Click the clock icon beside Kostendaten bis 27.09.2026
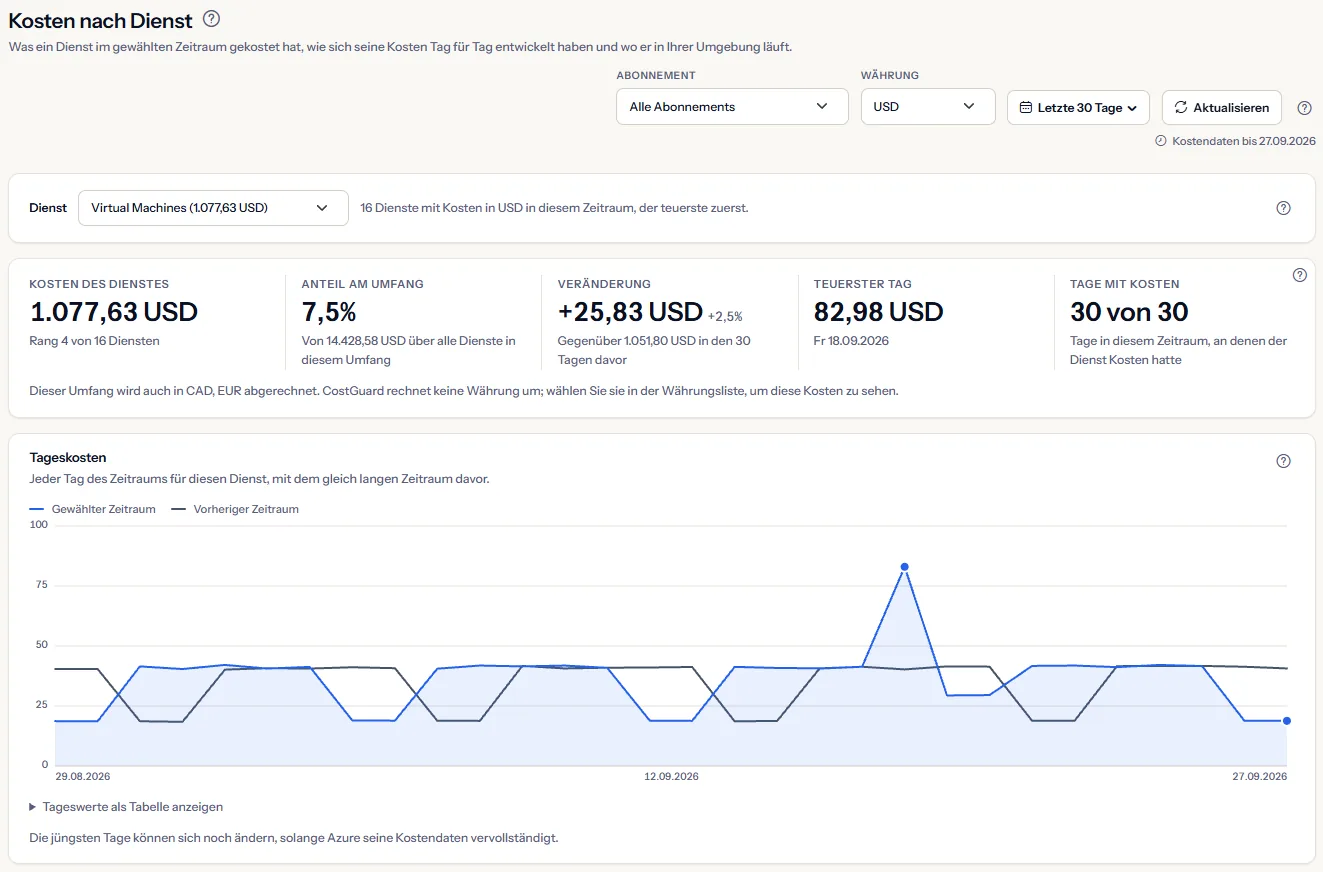Image resolution: width=1323 pixels, height=872 pixels. (x=1161, y=141)
